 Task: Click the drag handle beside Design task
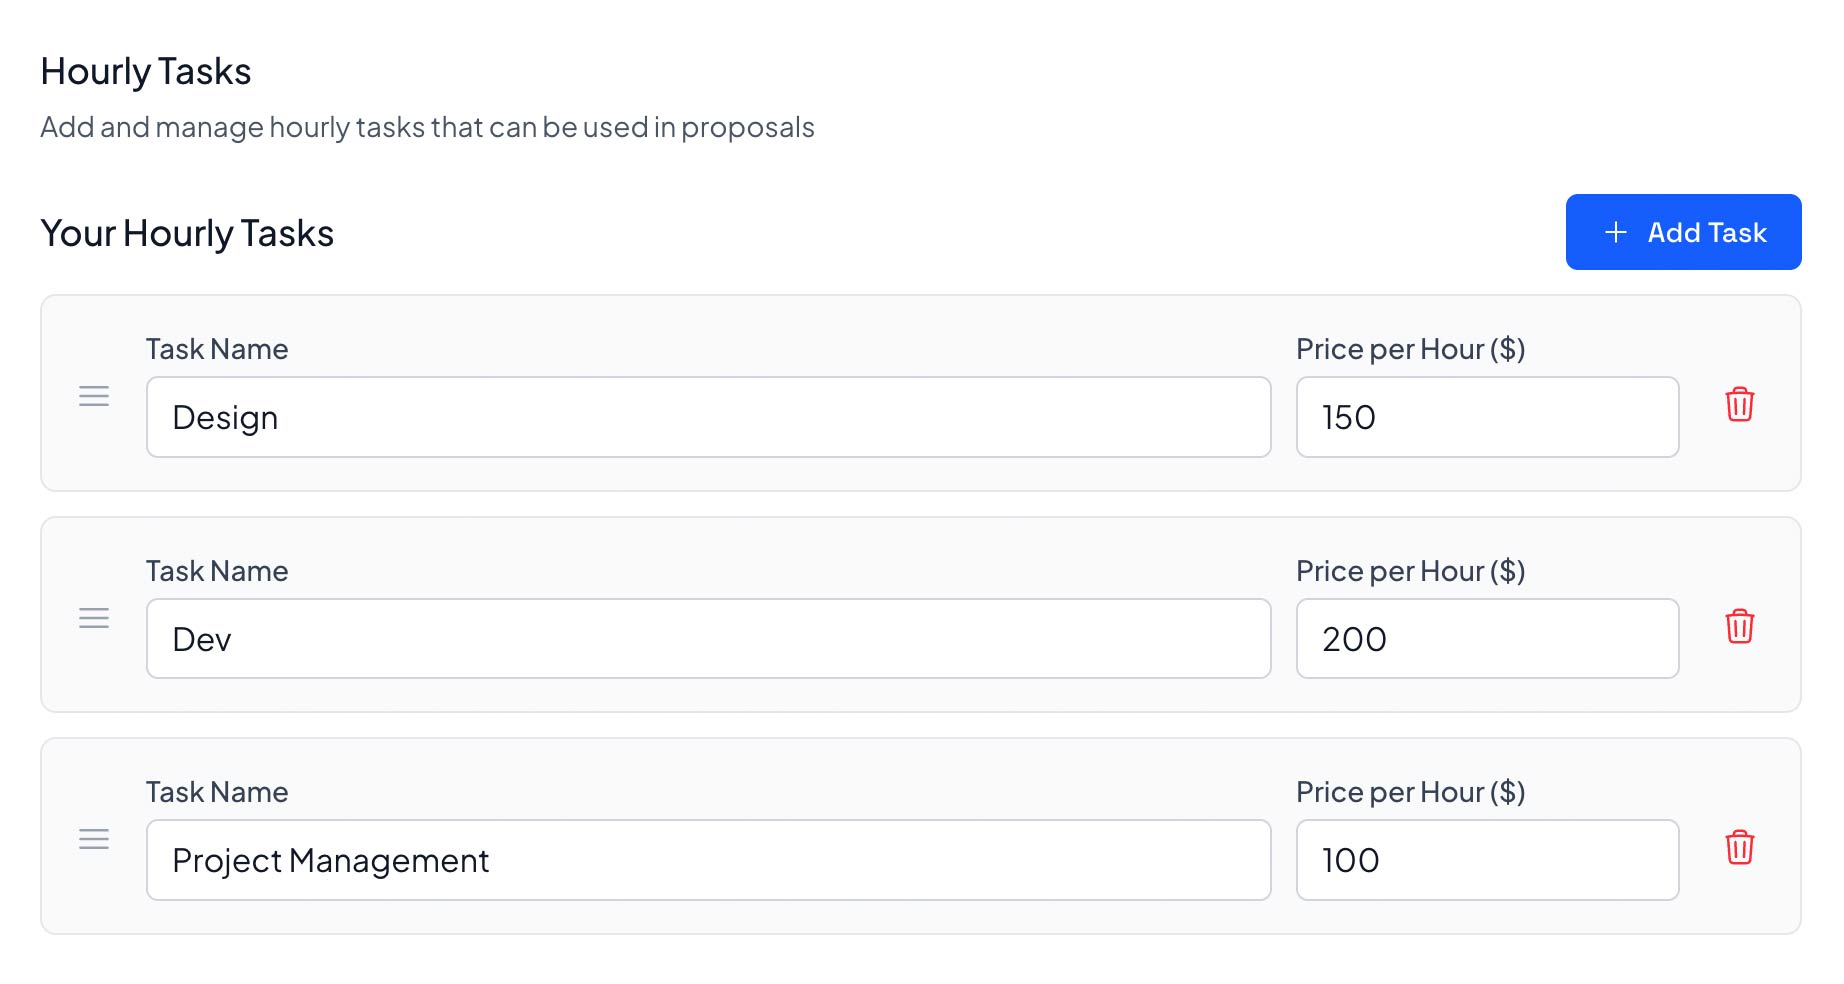(94, 396)
